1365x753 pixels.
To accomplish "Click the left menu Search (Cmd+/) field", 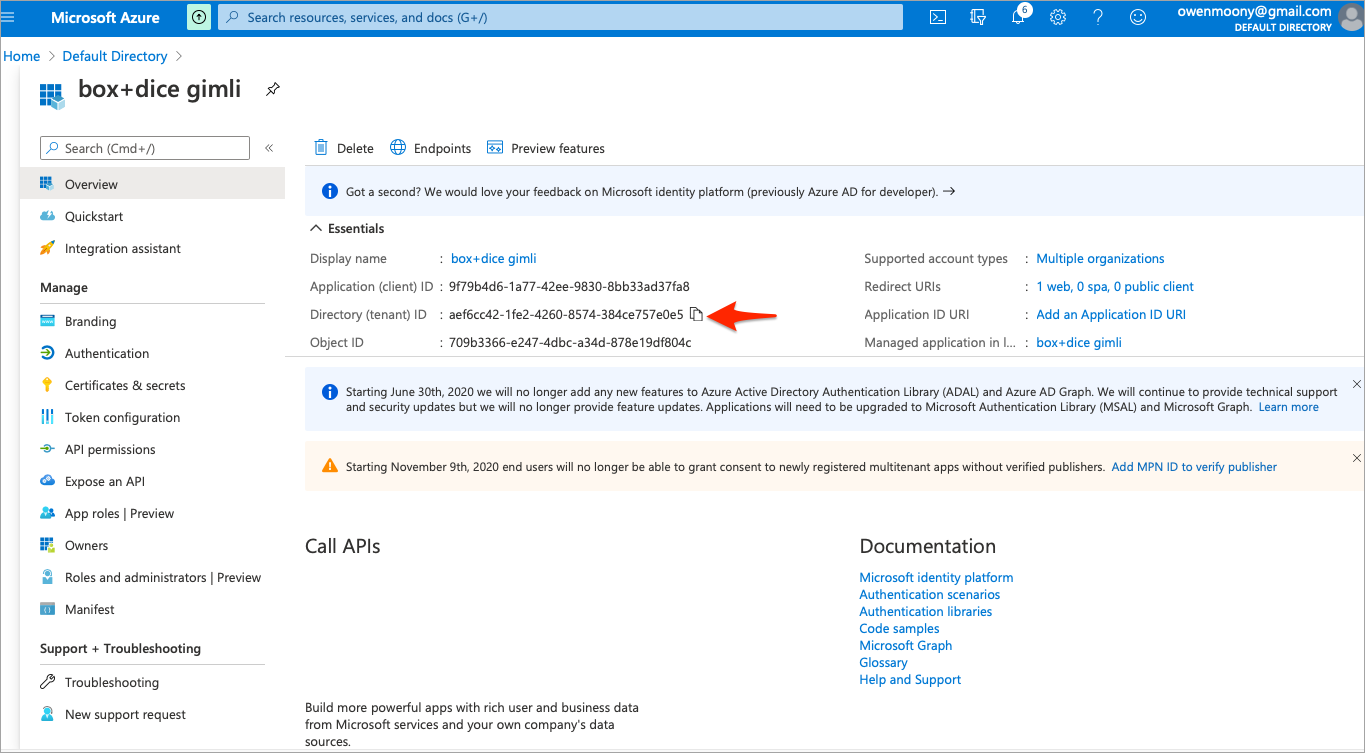I will pyautogui.click(x=145, y=148).
